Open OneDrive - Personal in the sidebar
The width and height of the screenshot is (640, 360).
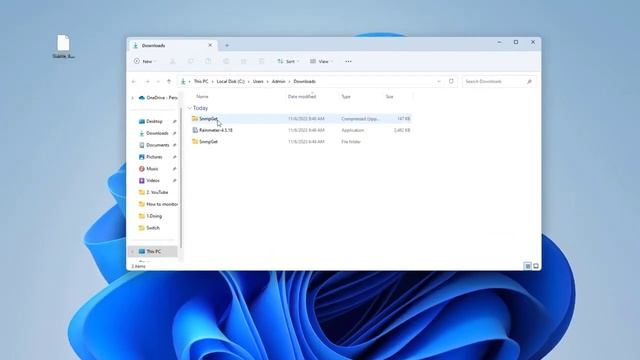[158, 98]
